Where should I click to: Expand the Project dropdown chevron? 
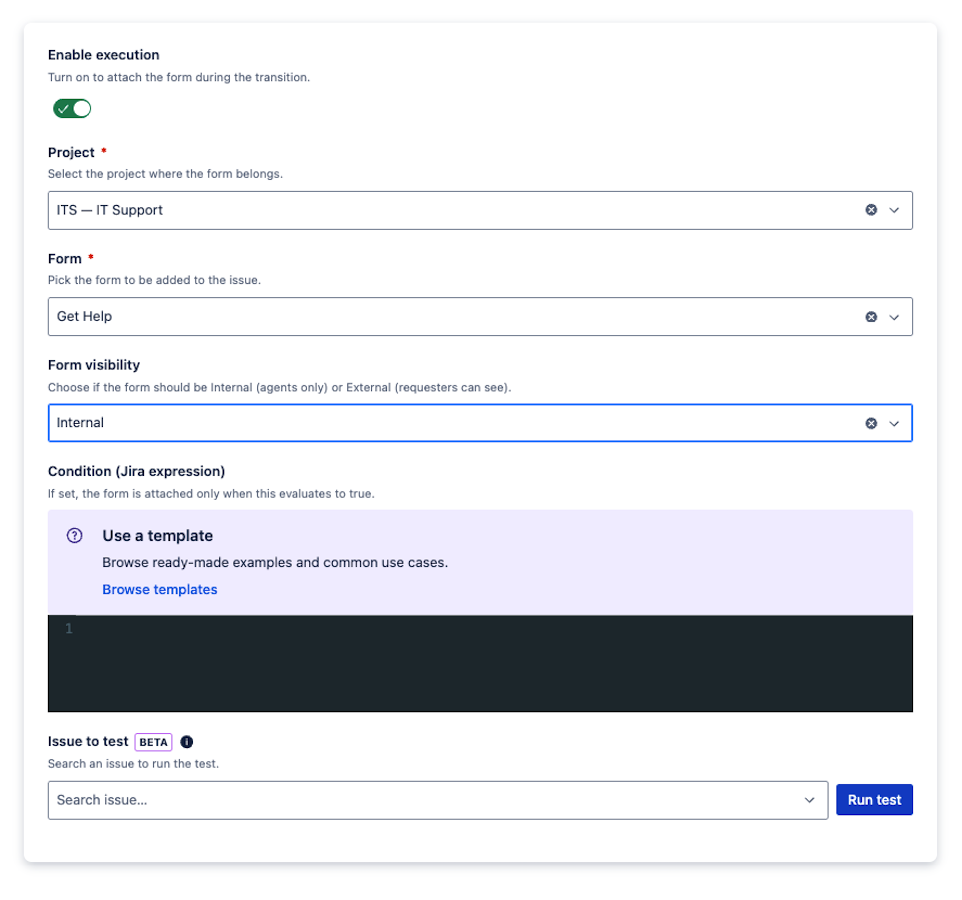(895, 210)
